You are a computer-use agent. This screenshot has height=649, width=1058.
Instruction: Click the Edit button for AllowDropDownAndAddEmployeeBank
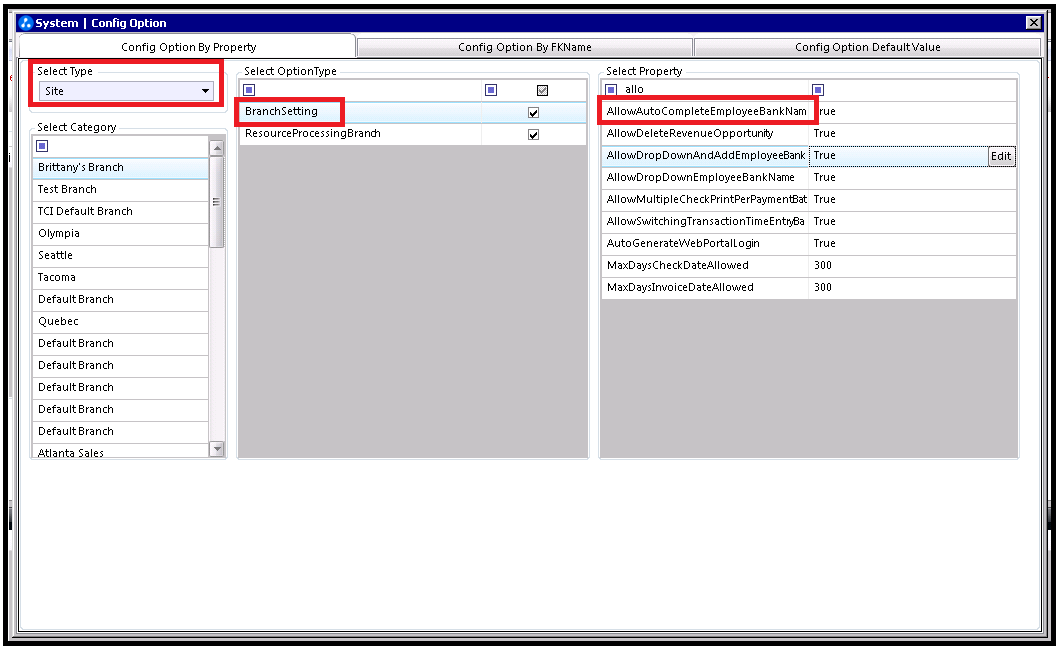click(1001, 156)
